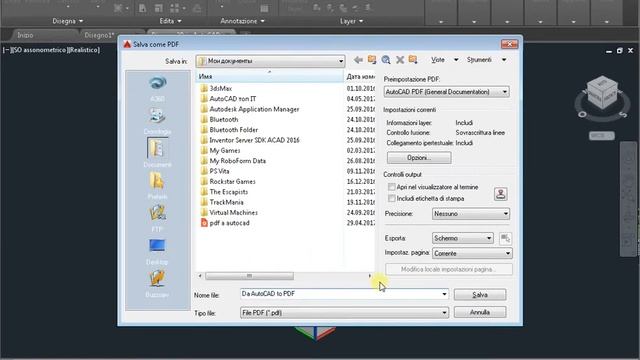Select the 3dsMax folder
This screenshot has height=360, width=640.
click(x=216, y=89)
